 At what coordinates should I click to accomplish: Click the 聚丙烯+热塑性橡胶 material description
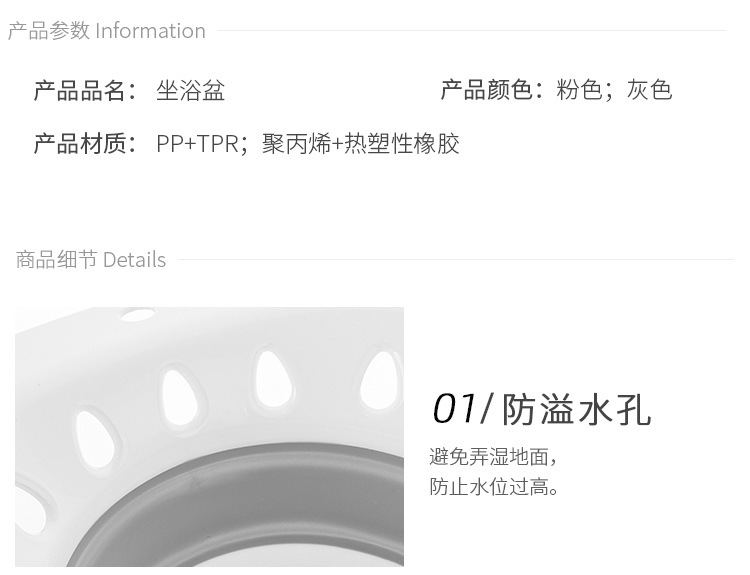(x=361, y=143)
